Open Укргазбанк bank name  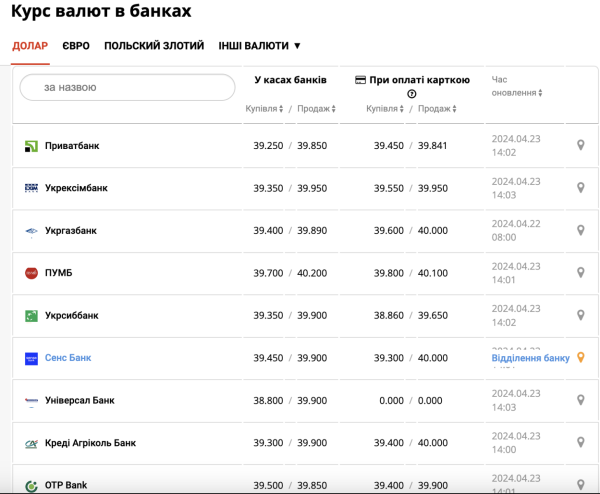pos(71,231)
